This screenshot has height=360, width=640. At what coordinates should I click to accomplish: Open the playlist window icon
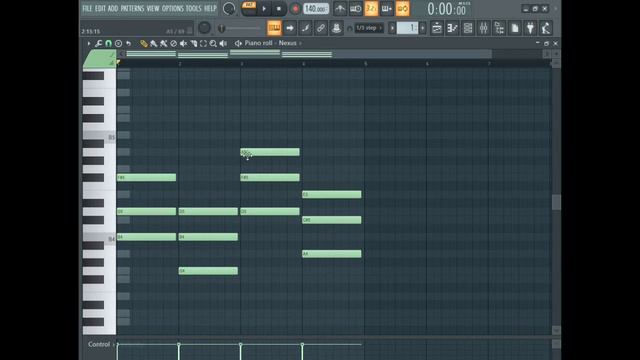(x=437, y=28)
